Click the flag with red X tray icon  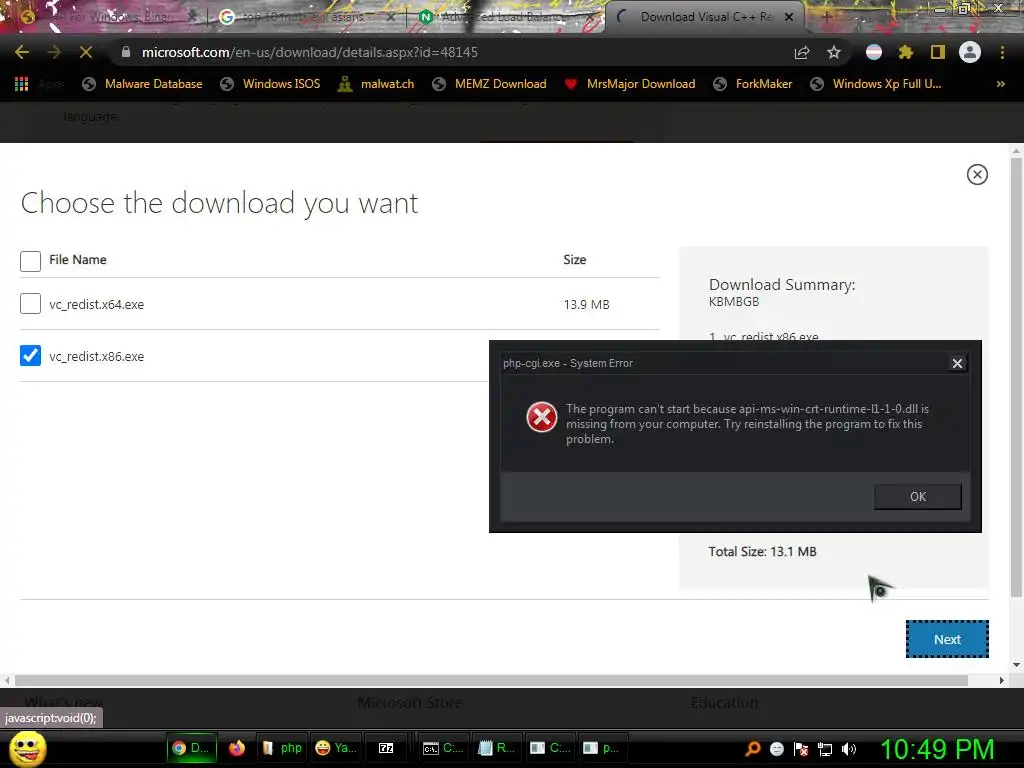[801, 748]
